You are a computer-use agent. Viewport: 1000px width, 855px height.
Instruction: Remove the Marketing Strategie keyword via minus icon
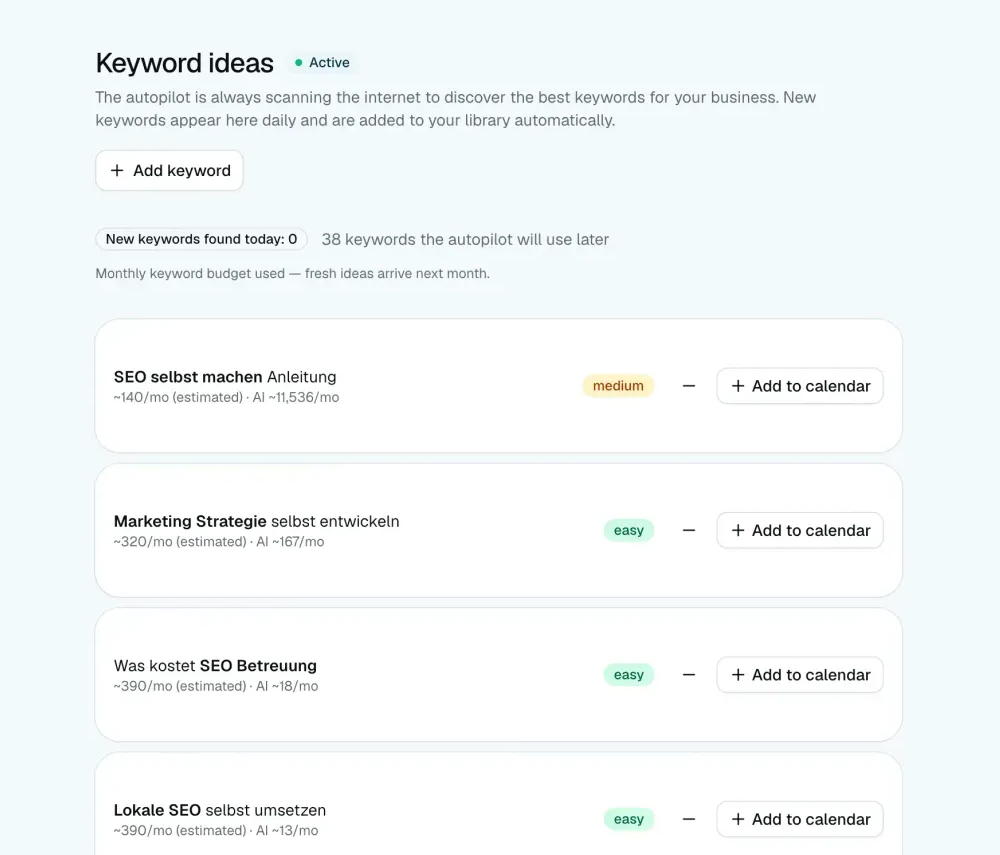(689, 530)
